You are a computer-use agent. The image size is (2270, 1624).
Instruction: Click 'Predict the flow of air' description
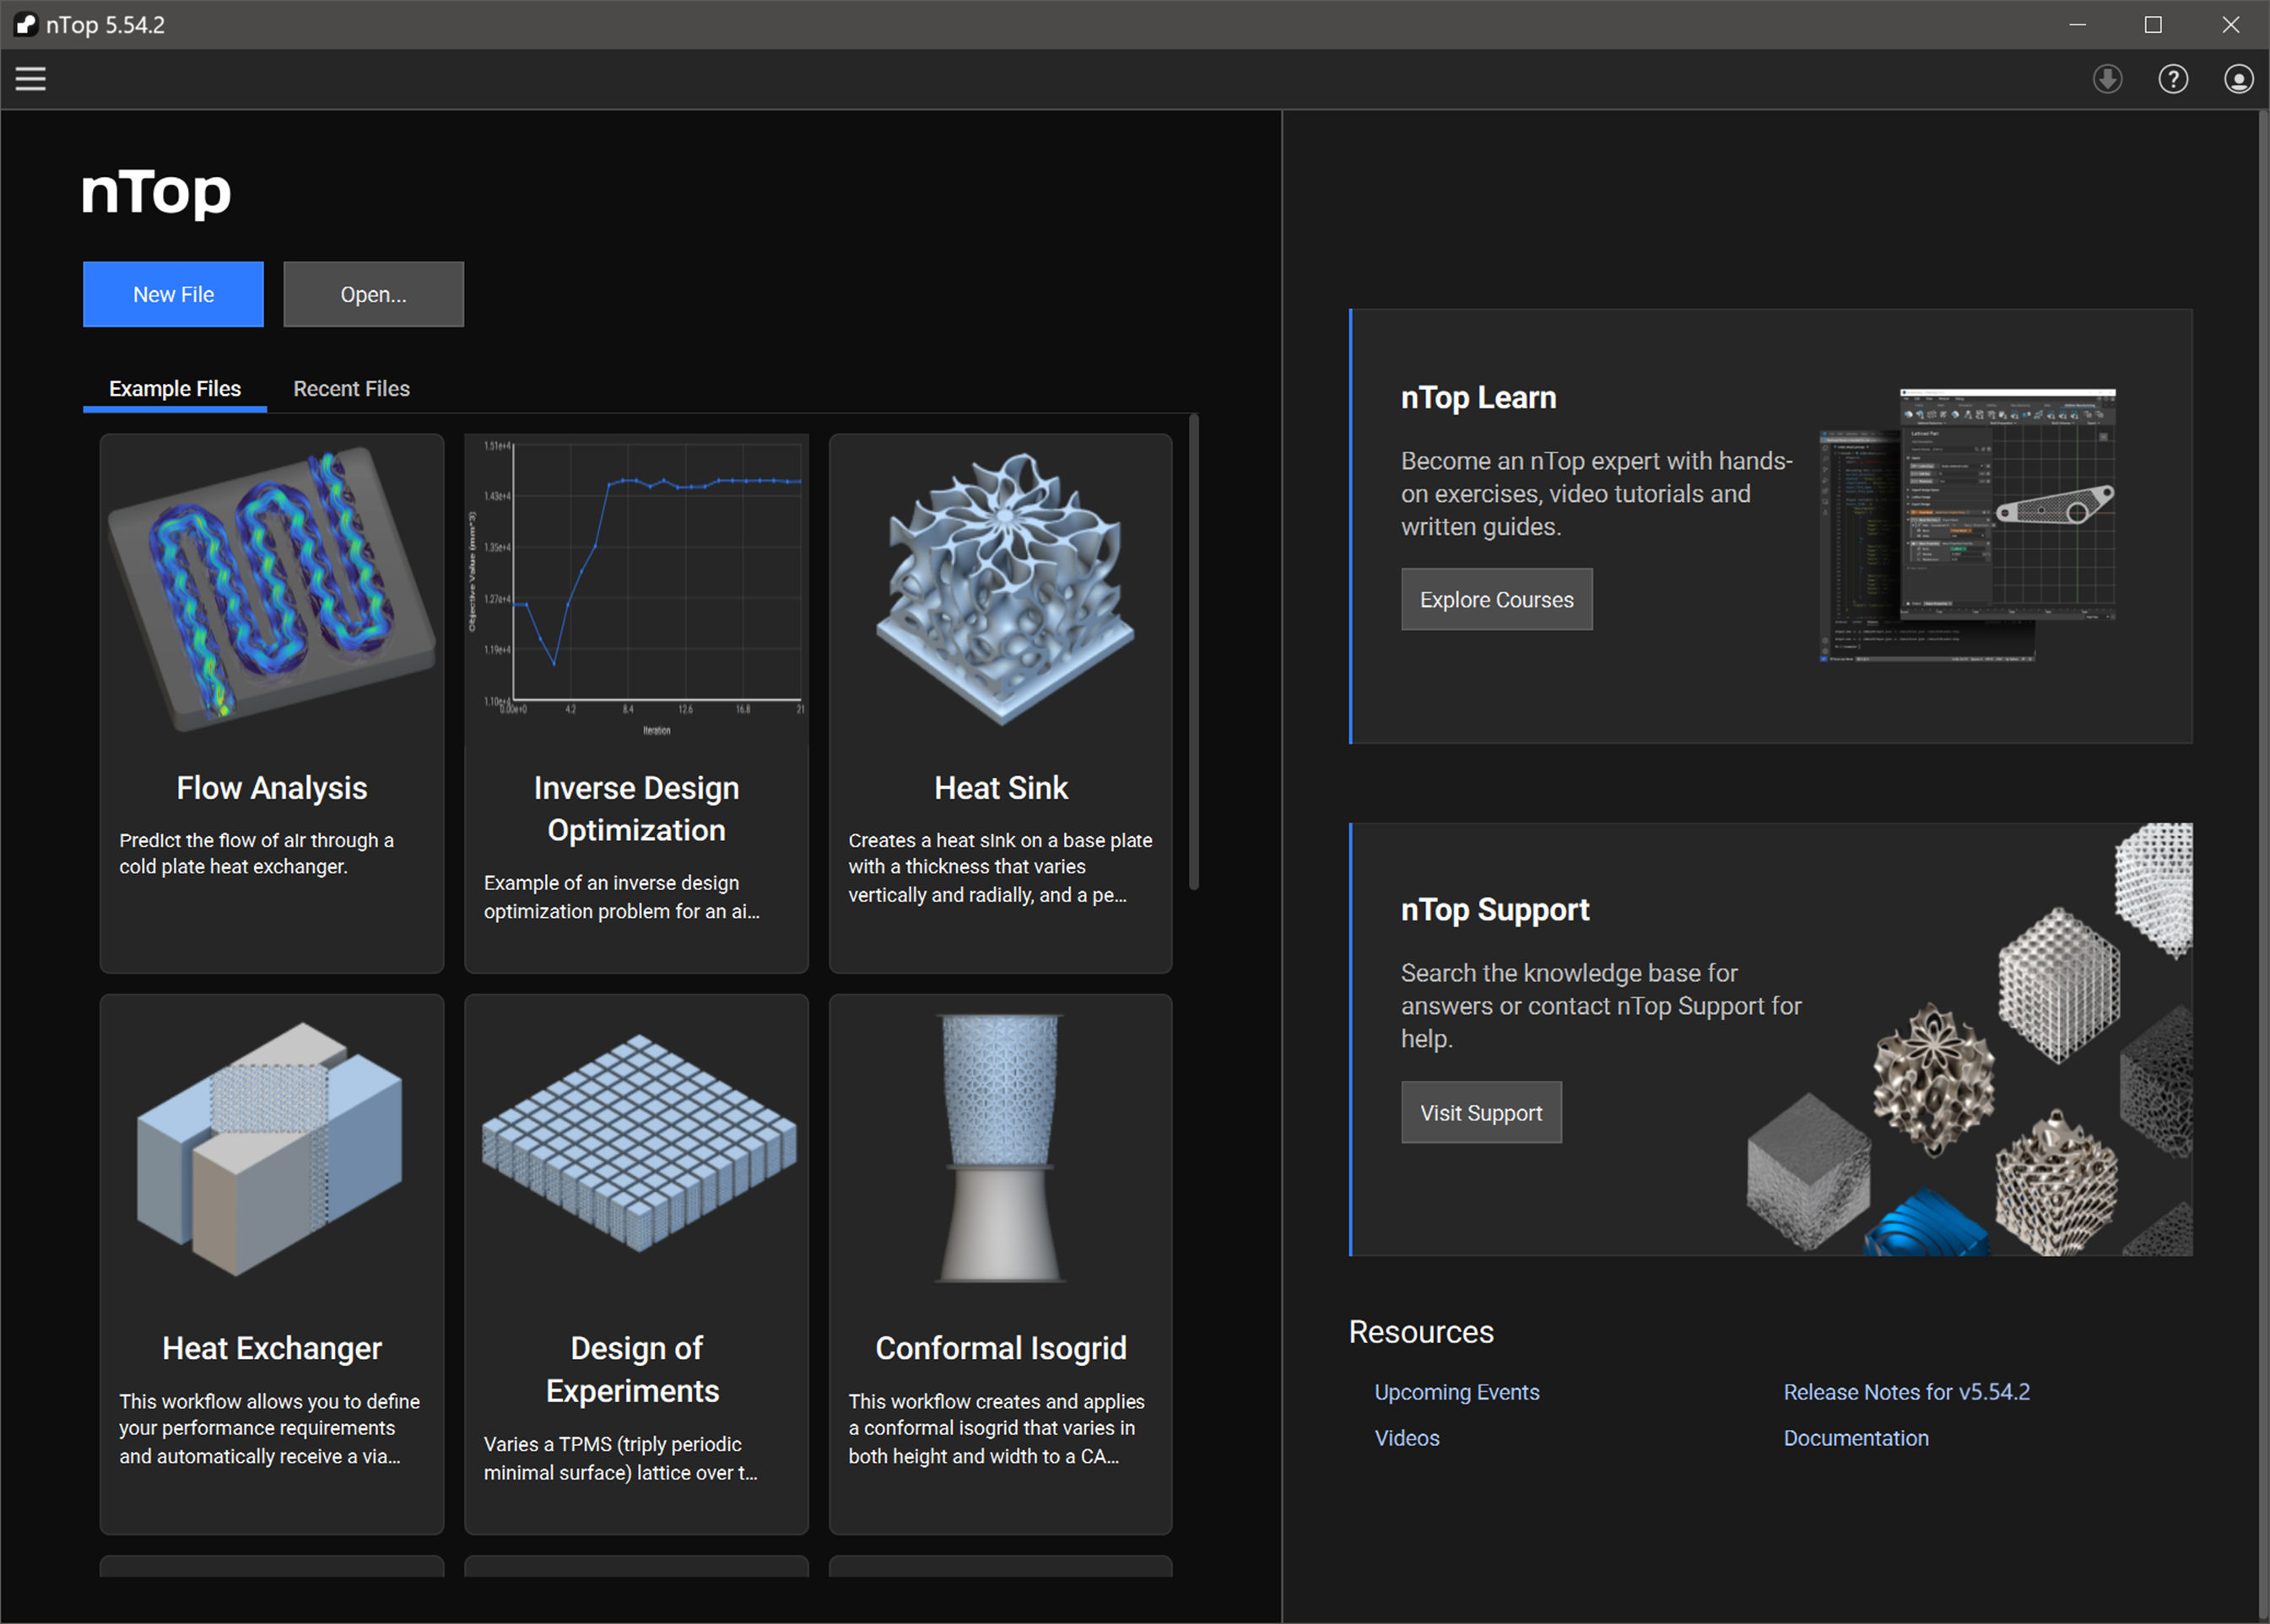(256, 853)
